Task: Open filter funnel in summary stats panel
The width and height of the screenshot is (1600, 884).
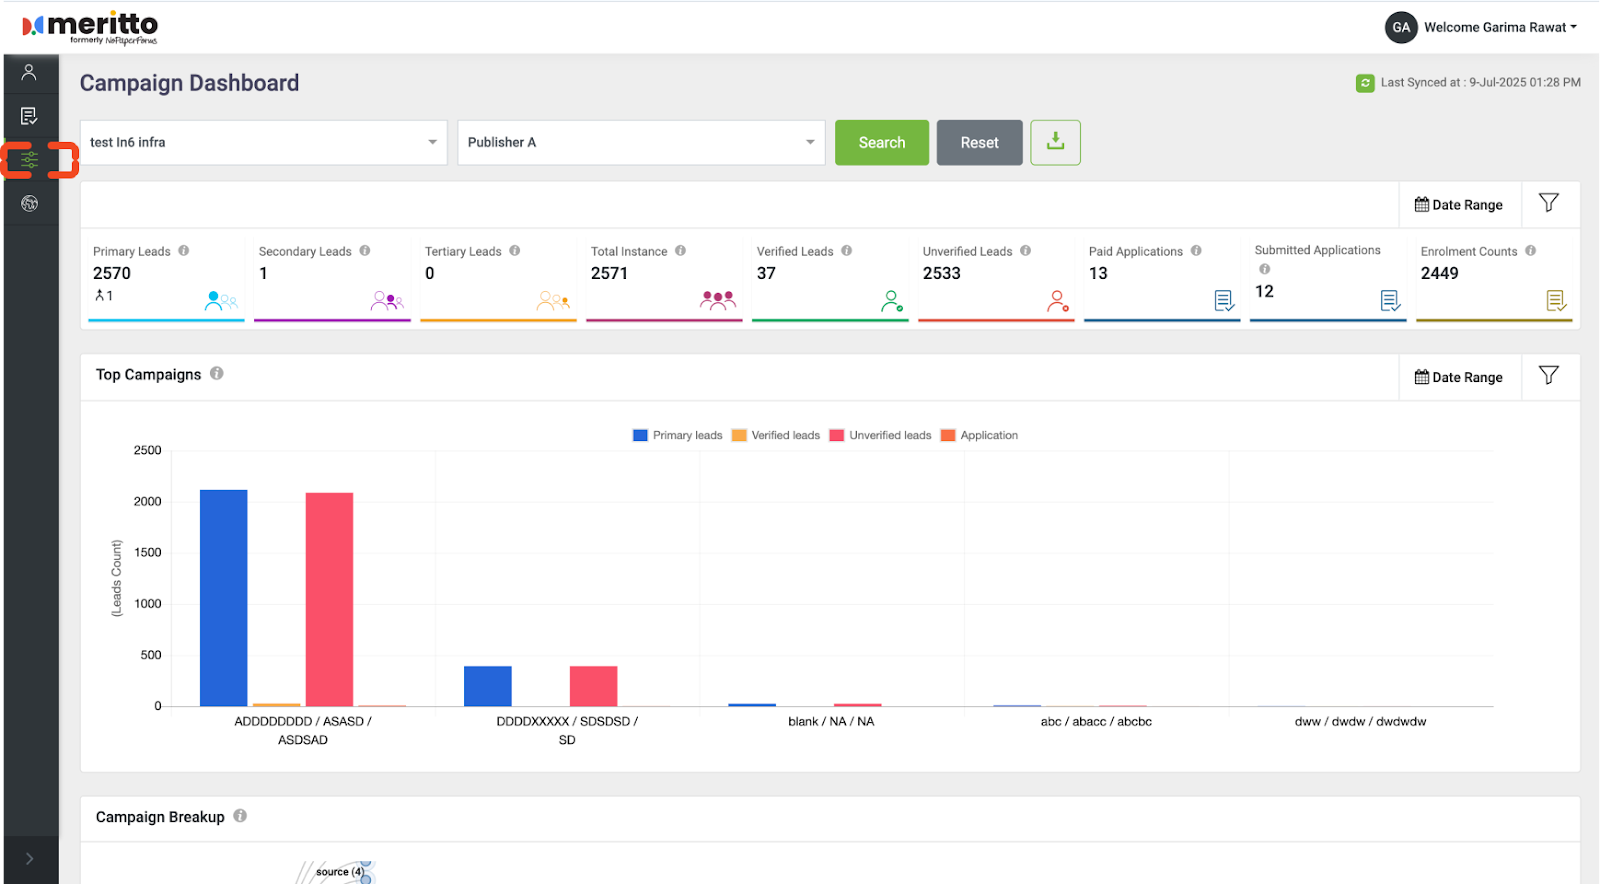Action: 1548,203
